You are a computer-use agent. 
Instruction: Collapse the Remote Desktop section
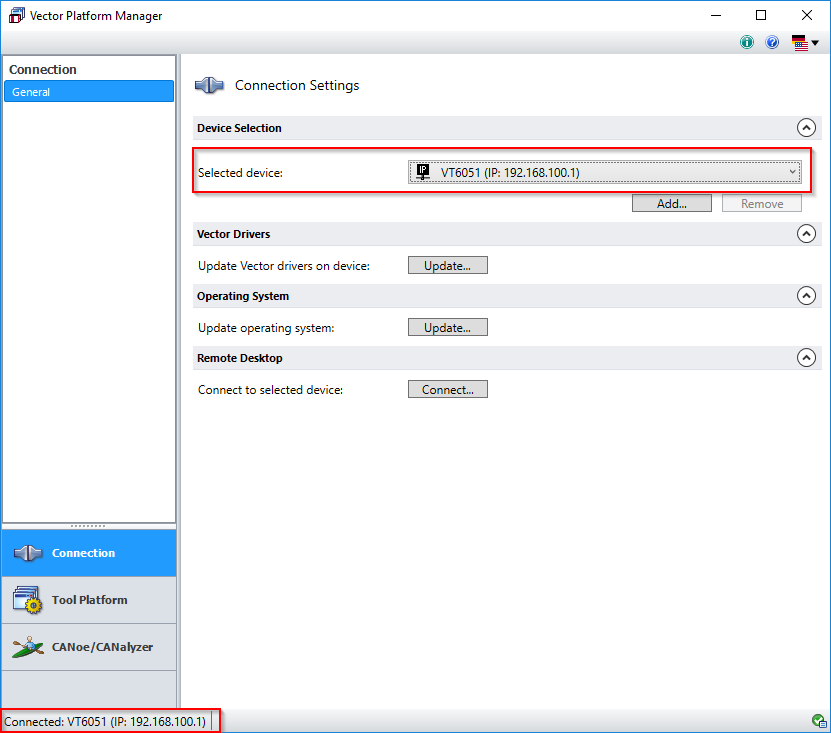pos(806,357)
